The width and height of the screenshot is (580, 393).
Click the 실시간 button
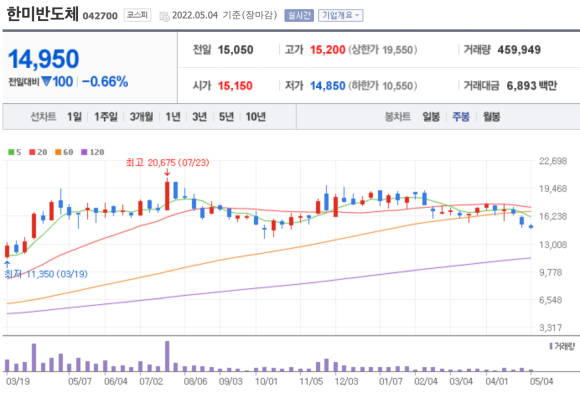(x=299, y=16)
